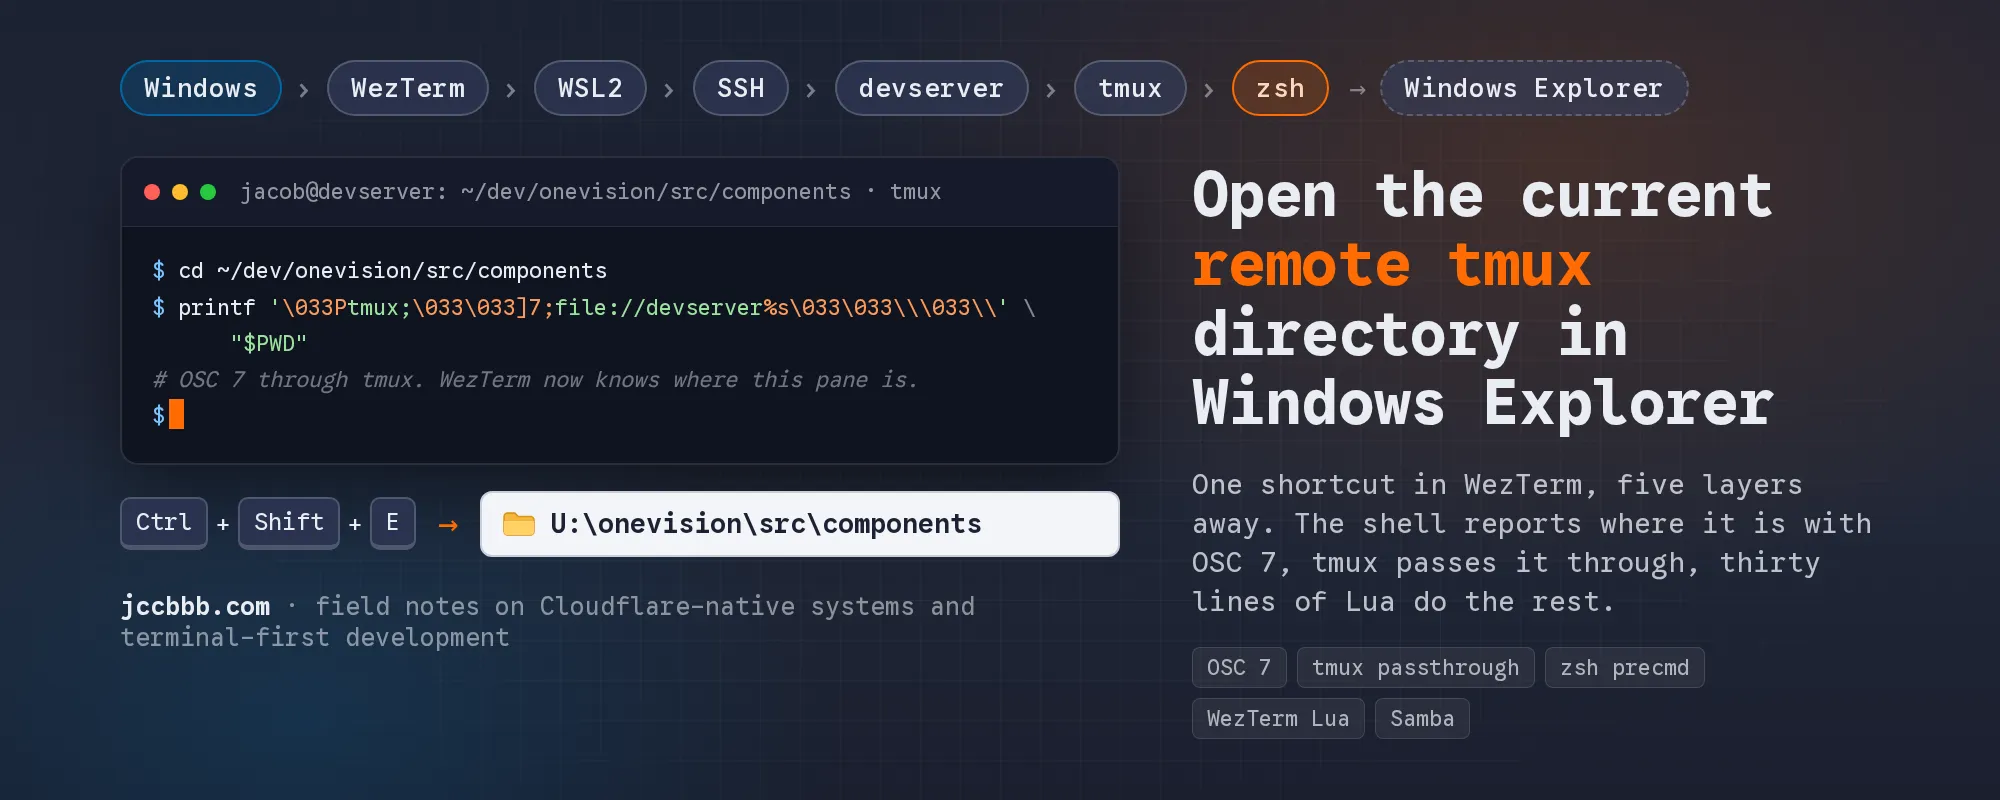Select the orange zsh pill

click(1280, 88)
